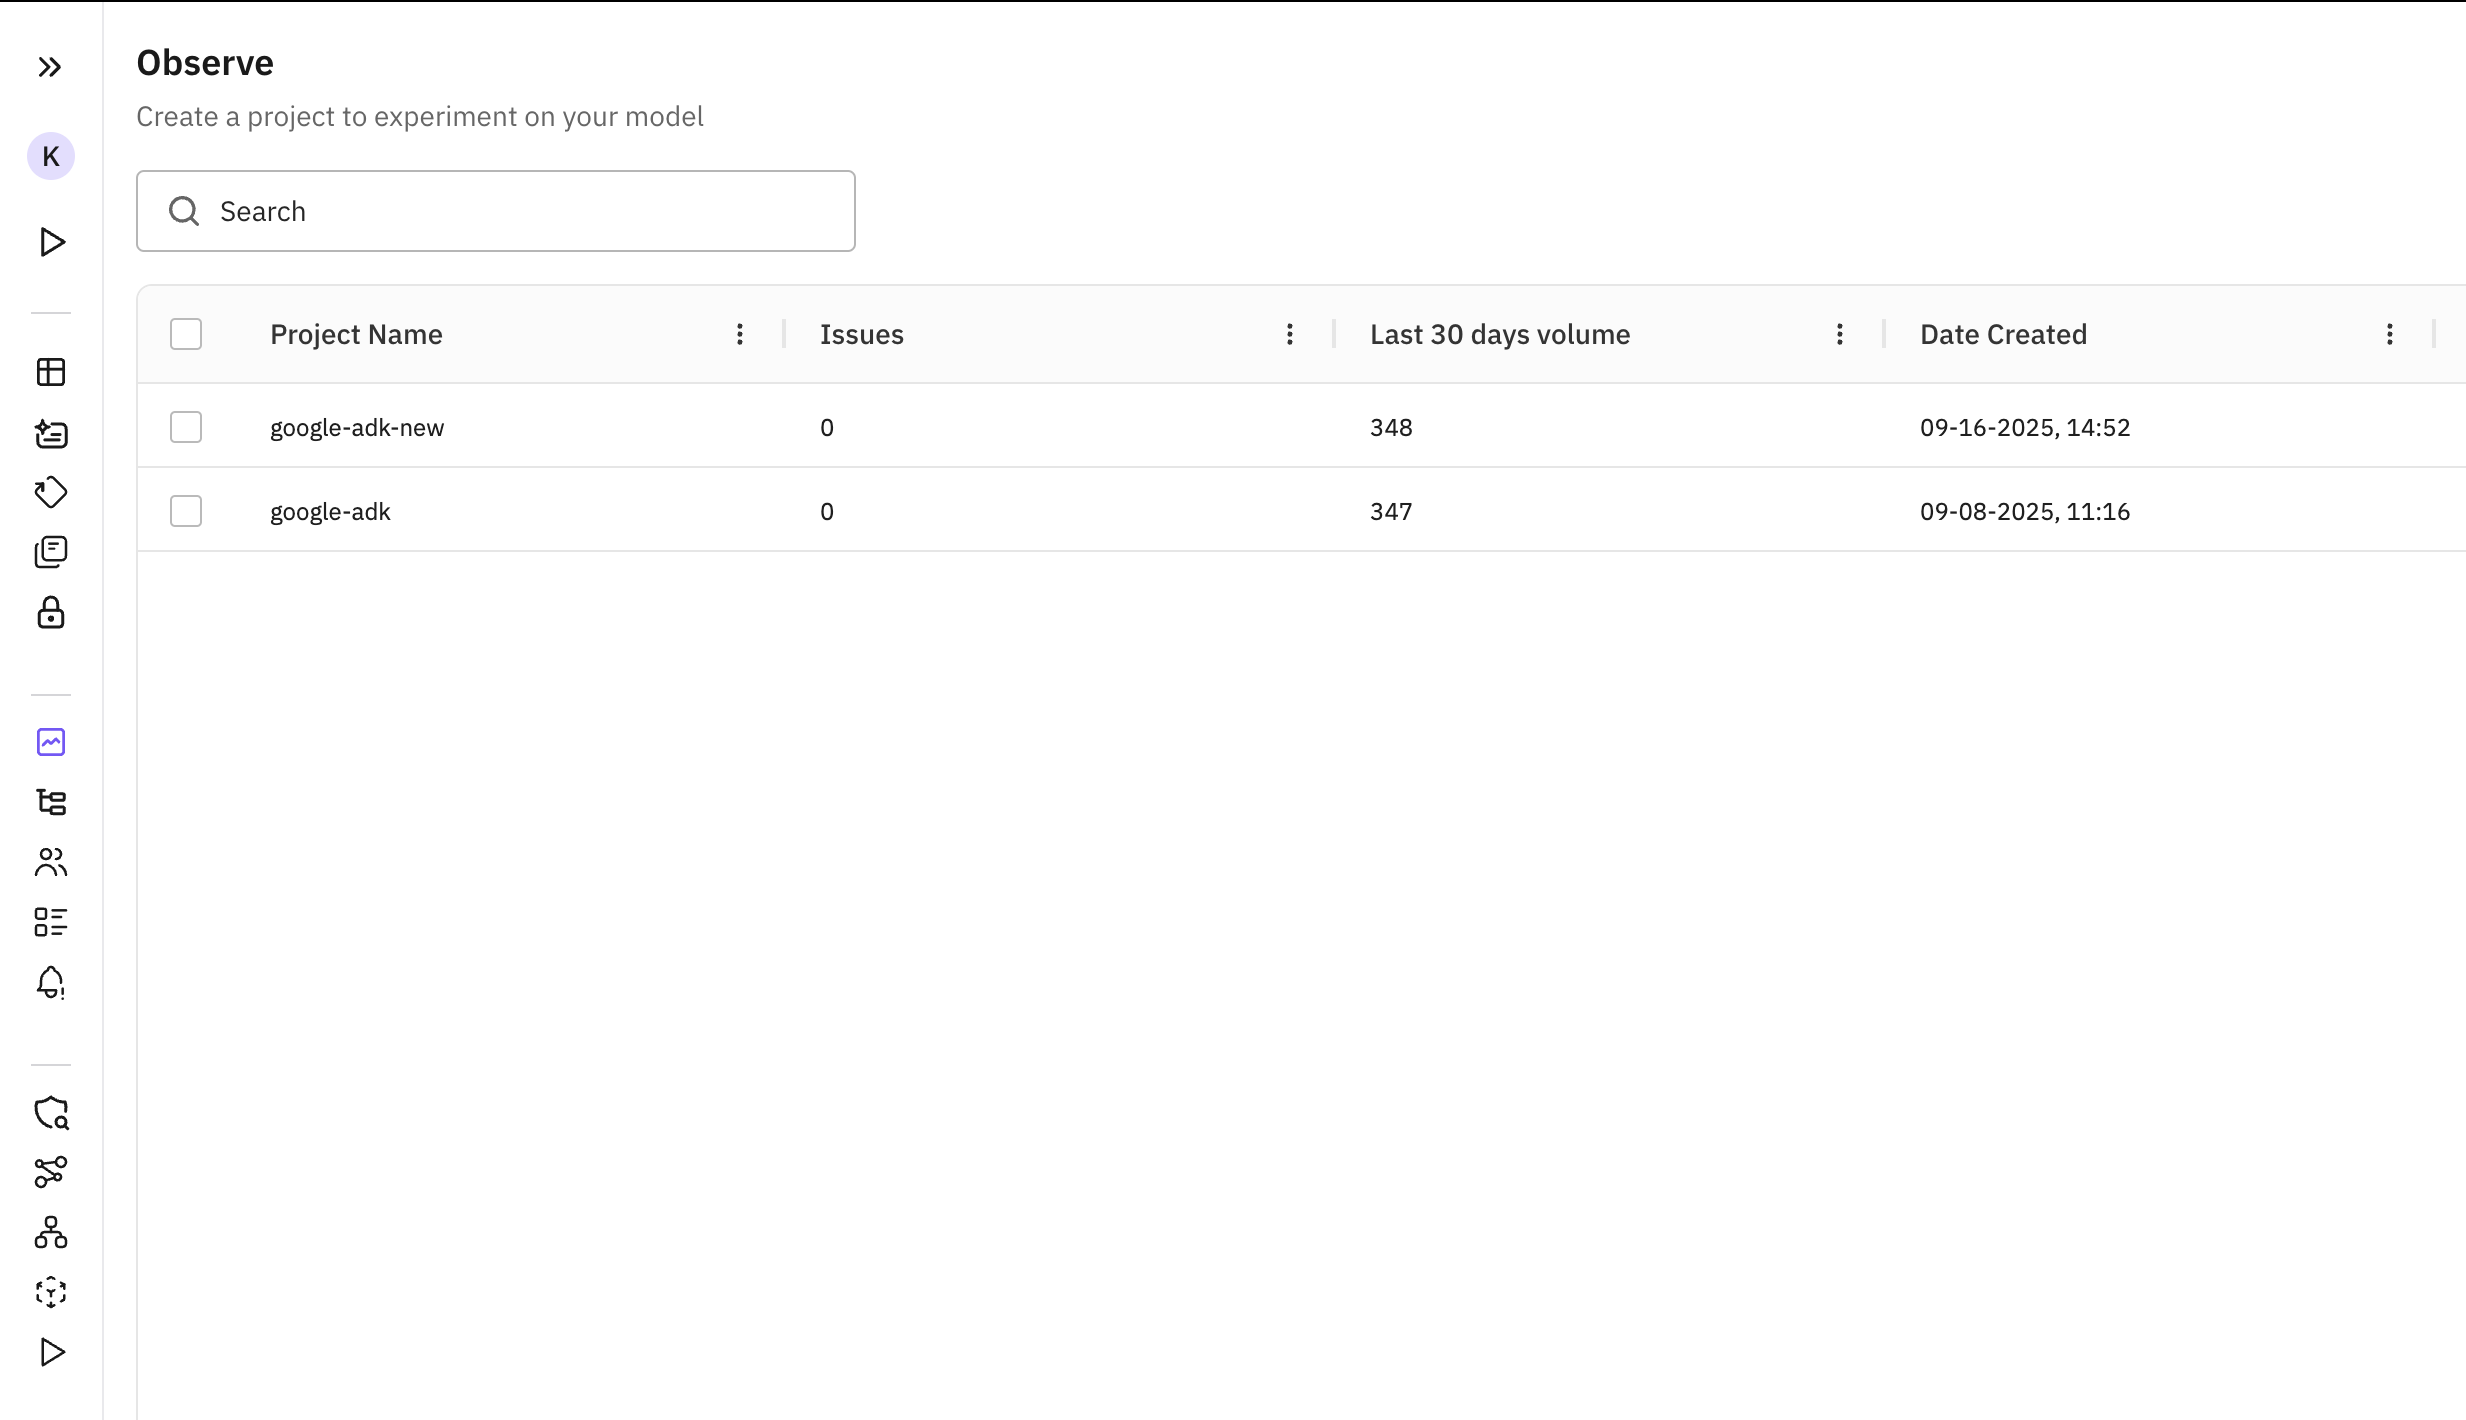Open the Last 30 days volume column menu
This screenshot has width=2466, height=1420.
pyautogui.click(x=1839, y=334)
